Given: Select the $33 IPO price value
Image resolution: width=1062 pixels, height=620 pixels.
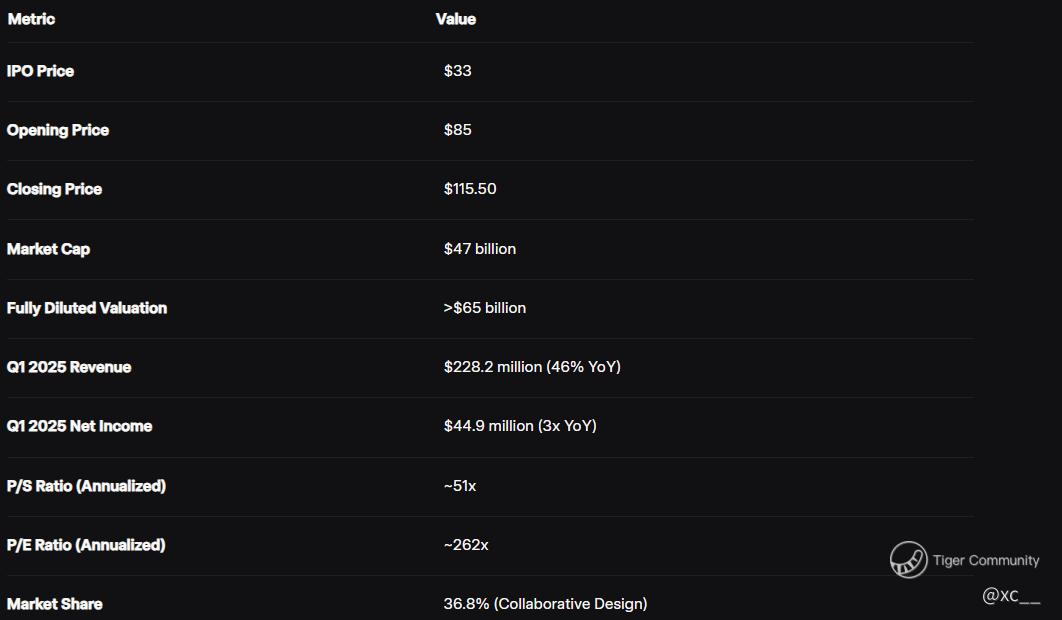Looking at the screenshot, I should point(458,70).
